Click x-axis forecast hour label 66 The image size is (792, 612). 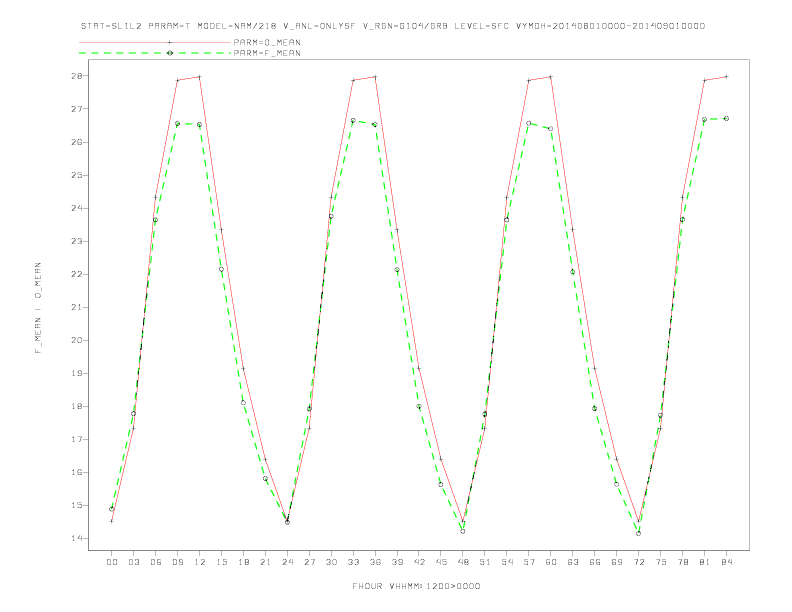coord(595,562)
